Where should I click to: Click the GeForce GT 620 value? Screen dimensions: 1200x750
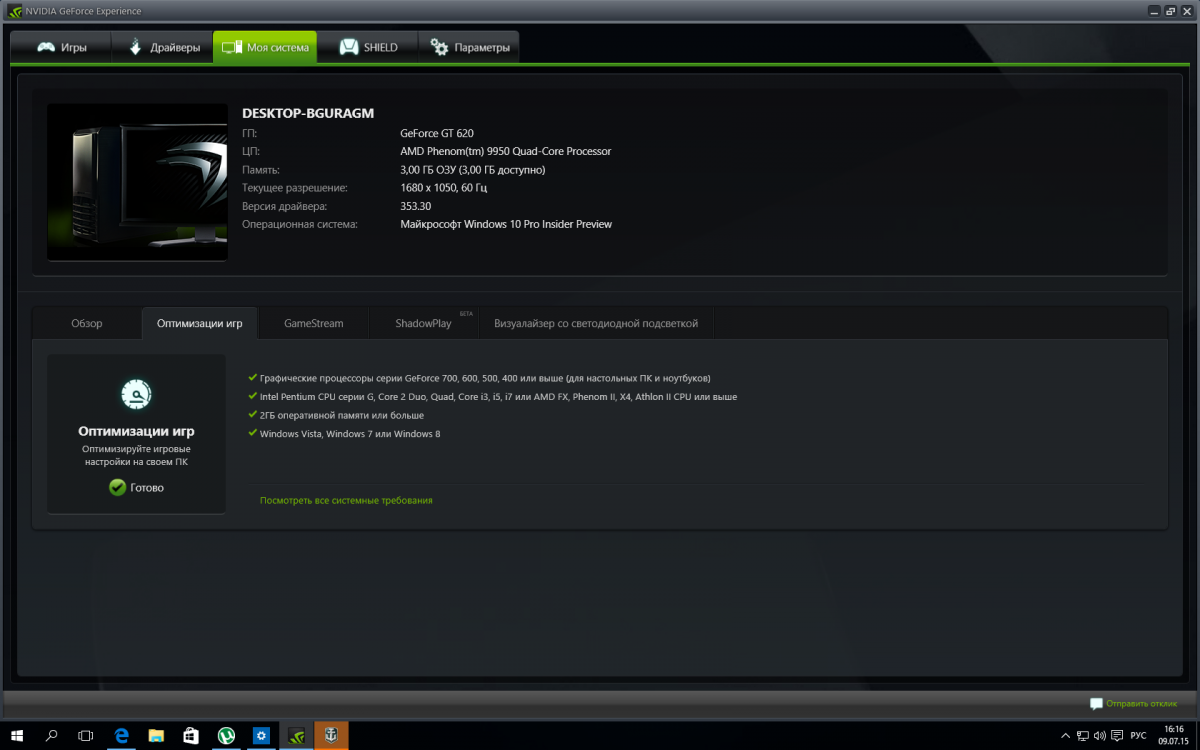437,133
